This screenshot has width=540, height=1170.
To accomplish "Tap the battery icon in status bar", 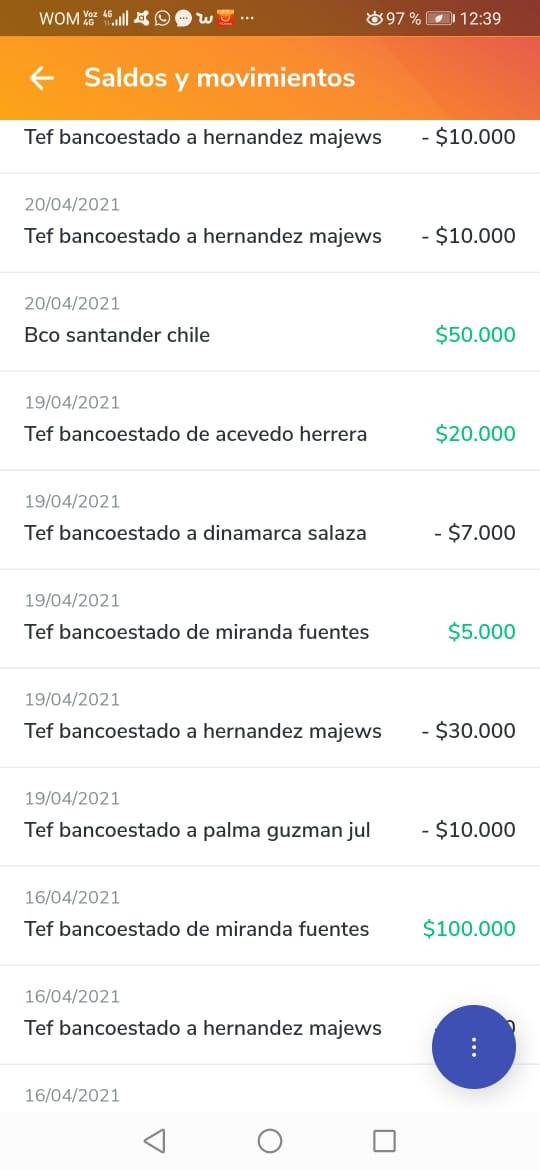I will [440, 18].
